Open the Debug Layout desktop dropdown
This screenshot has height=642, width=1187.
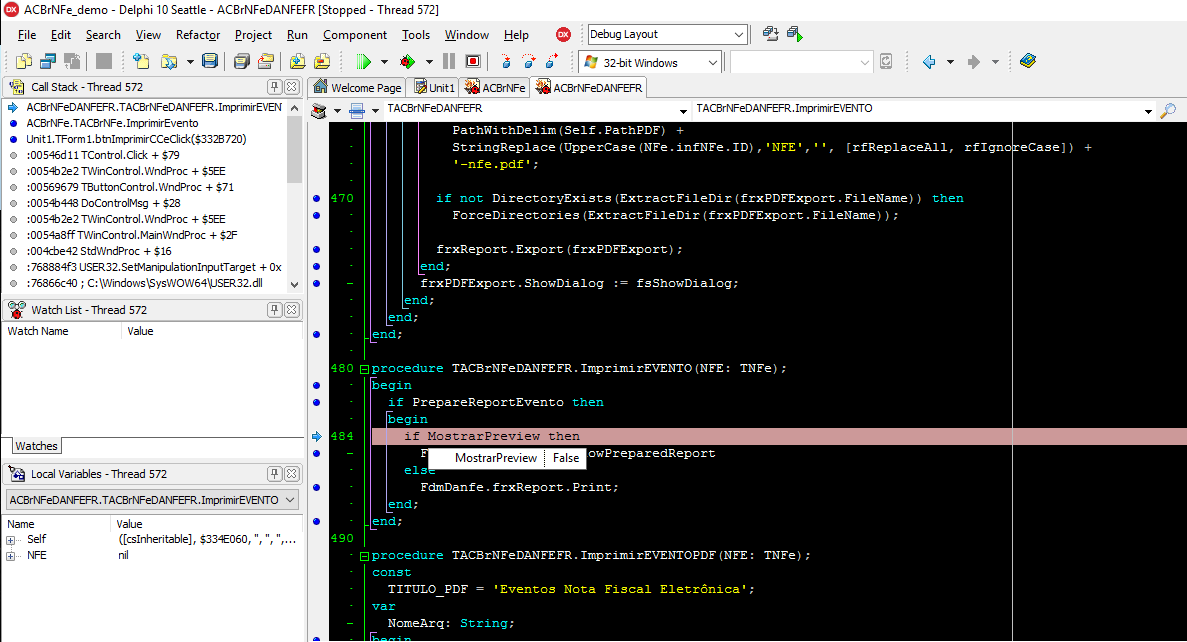pyautogui.click(x=739, y=34)
